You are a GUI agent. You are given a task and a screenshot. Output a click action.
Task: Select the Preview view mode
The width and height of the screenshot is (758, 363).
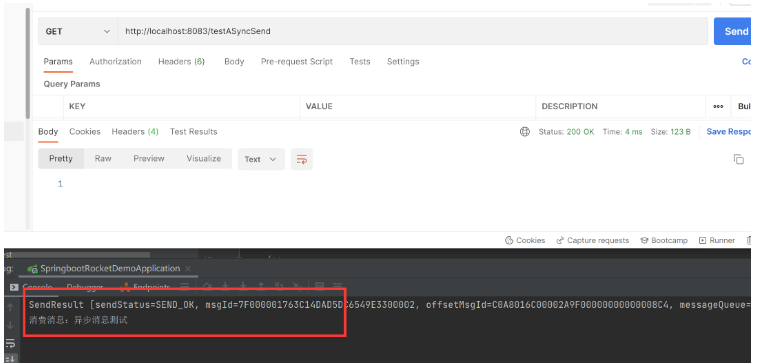149,159
